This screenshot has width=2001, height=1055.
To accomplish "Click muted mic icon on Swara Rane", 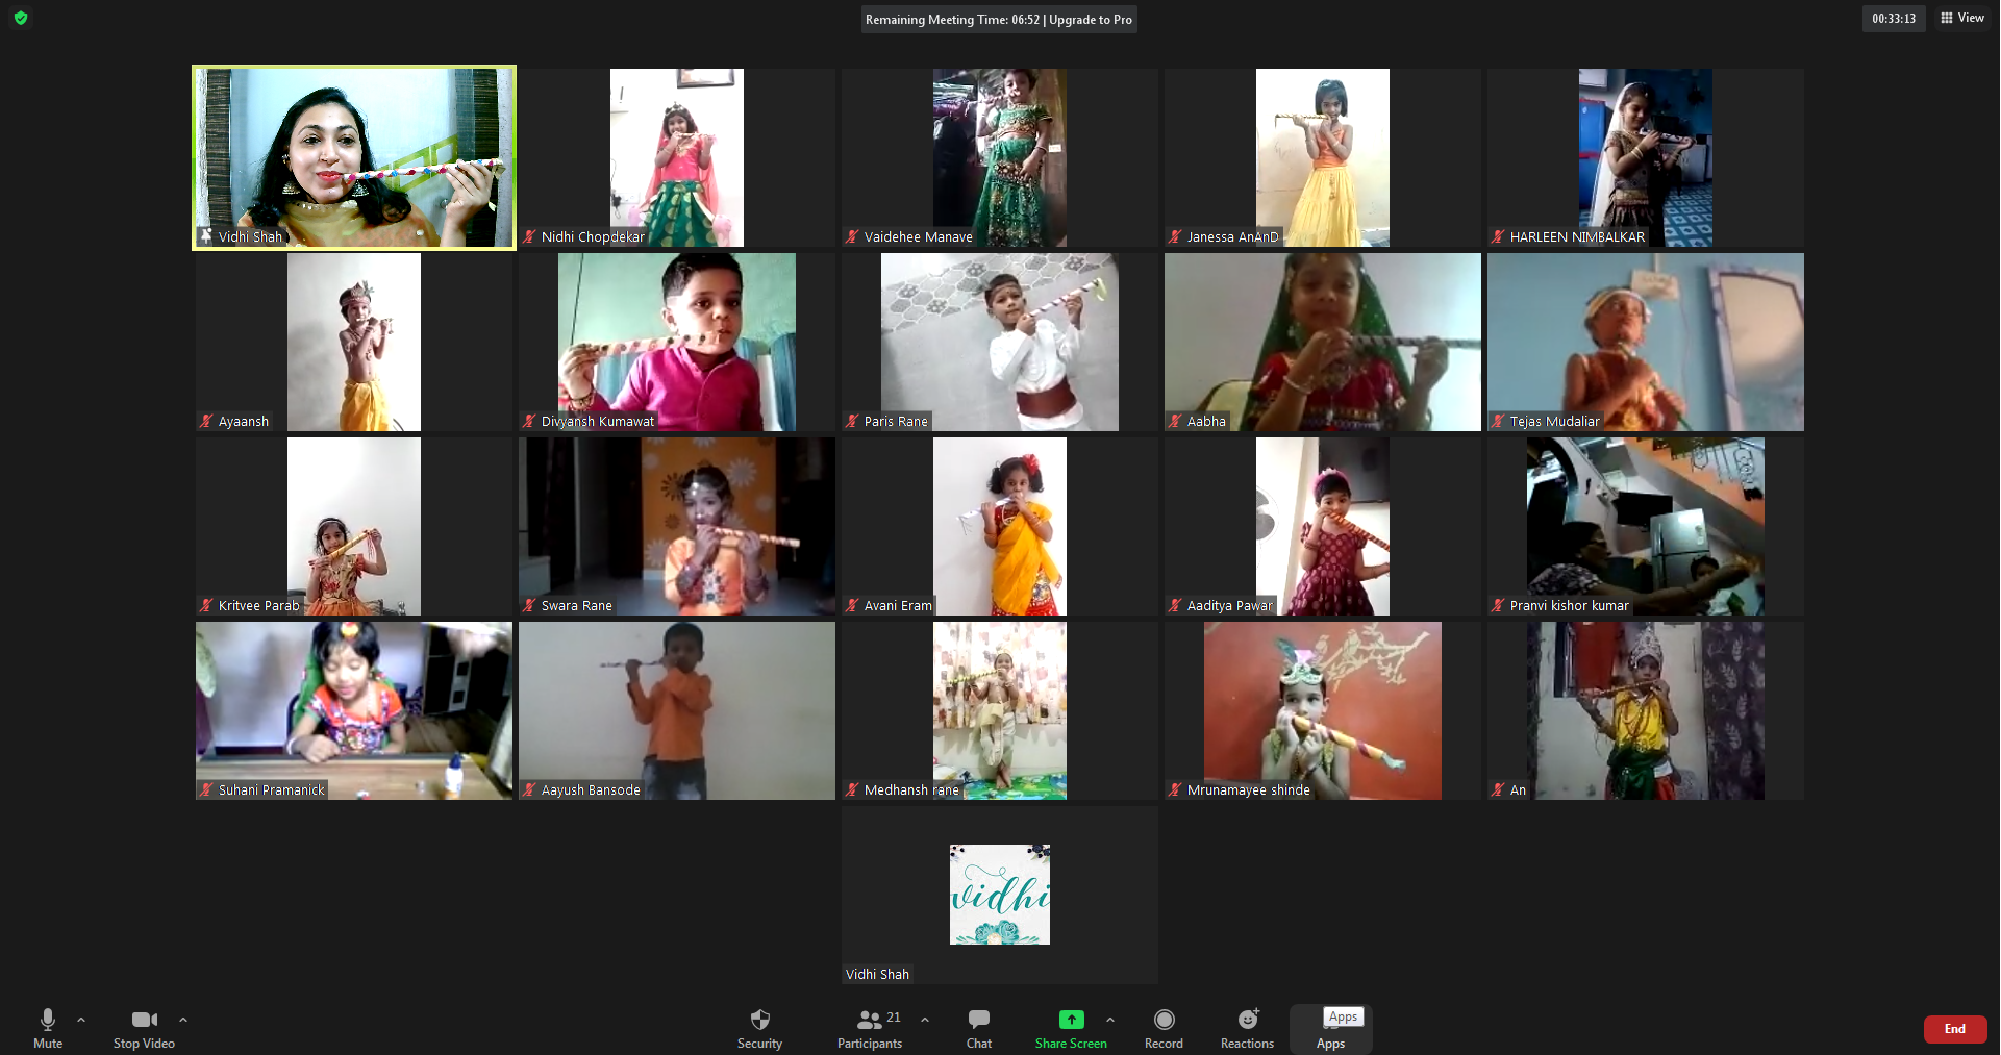I will (x=529, y=605).
